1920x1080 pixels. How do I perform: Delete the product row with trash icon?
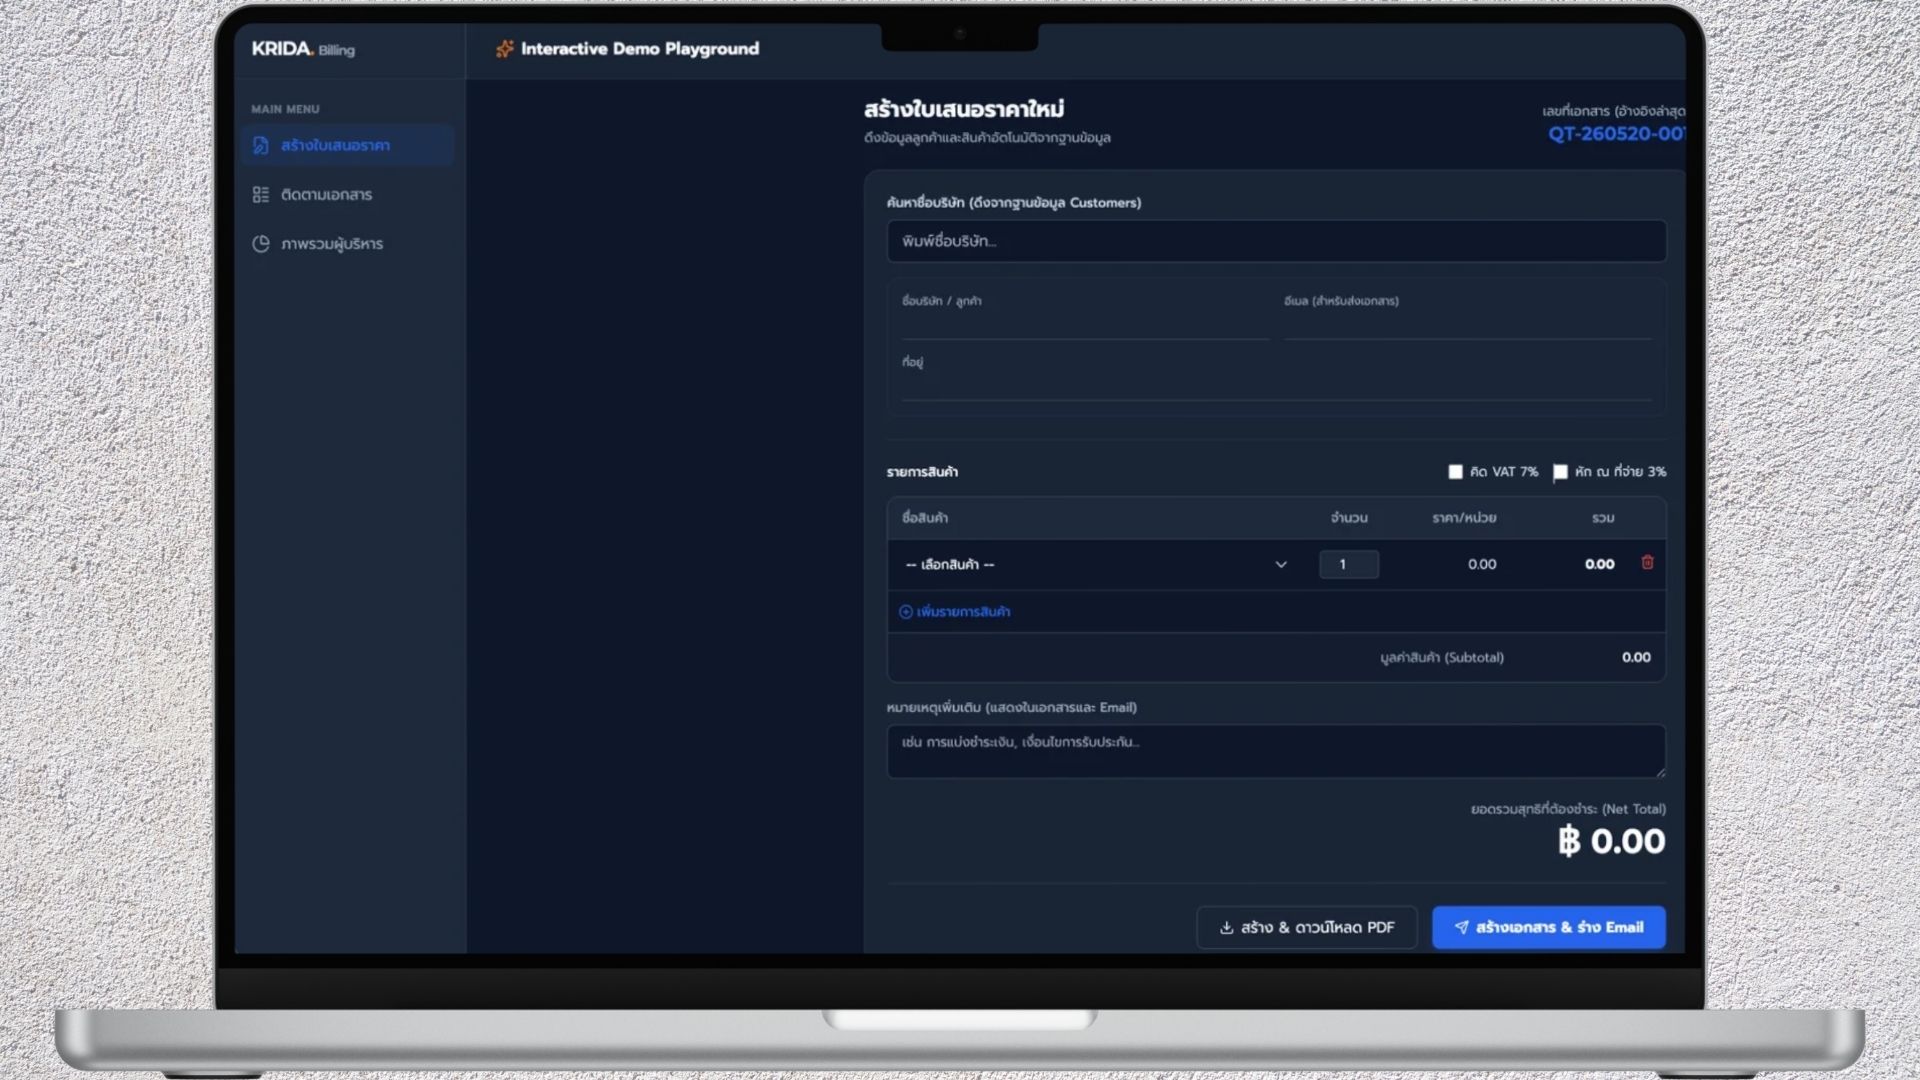click(x=1647, y=563)
